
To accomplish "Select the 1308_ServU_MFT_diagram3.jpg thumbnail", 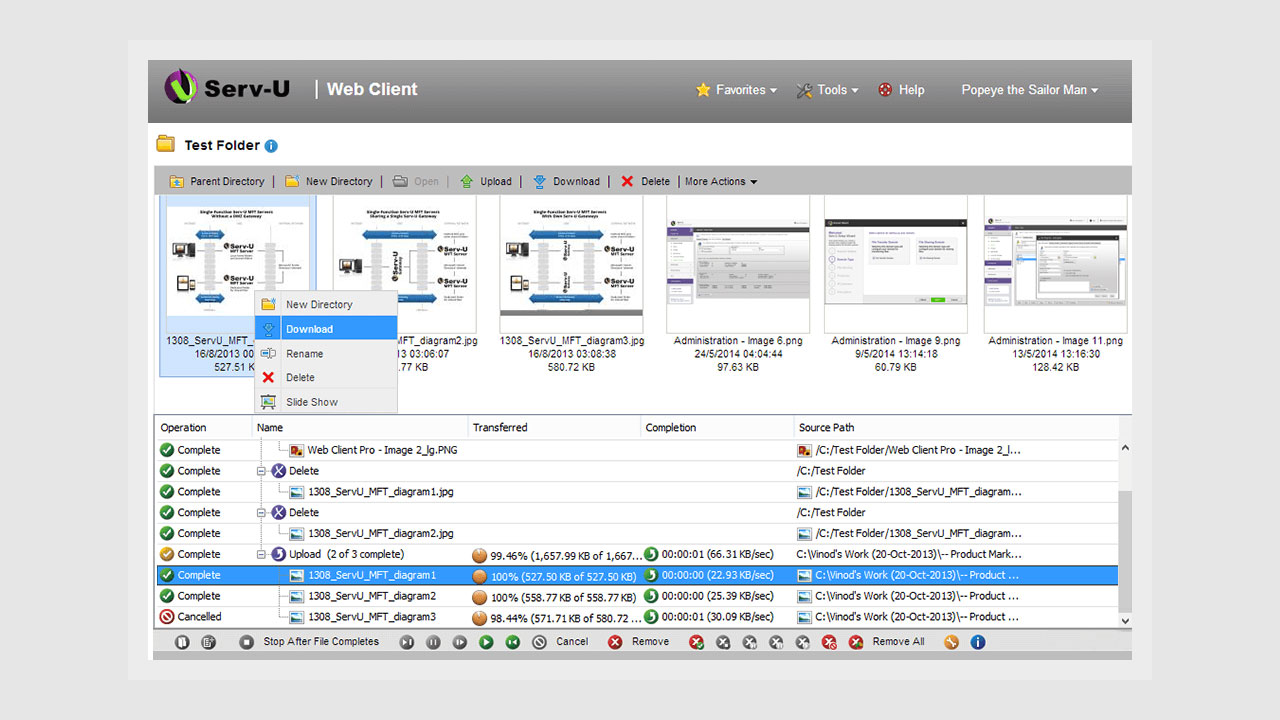I will pos(572,285).
